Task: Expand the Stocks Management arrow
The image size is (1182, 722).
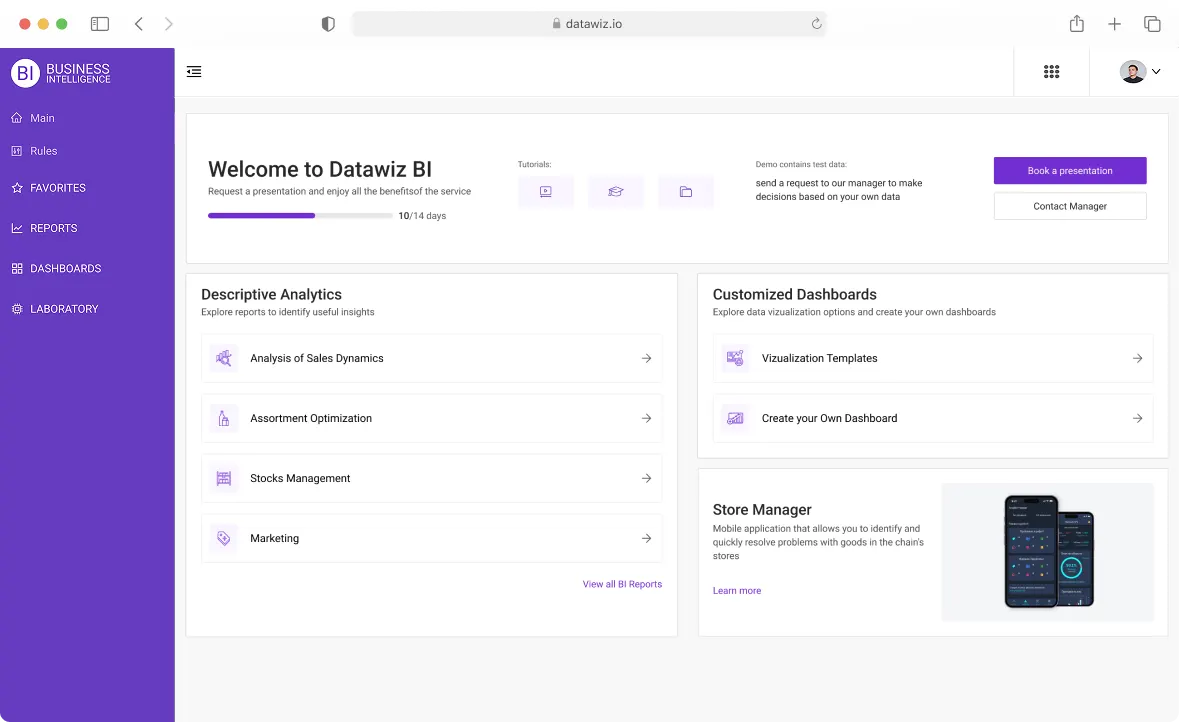Action: 646,478
